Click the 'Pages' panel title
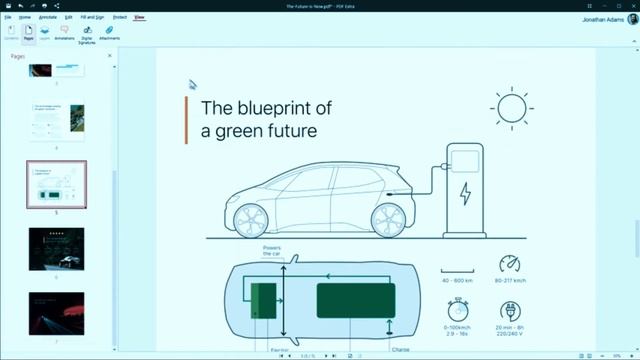Screen dimensions: 640x360 pos(18,56)
